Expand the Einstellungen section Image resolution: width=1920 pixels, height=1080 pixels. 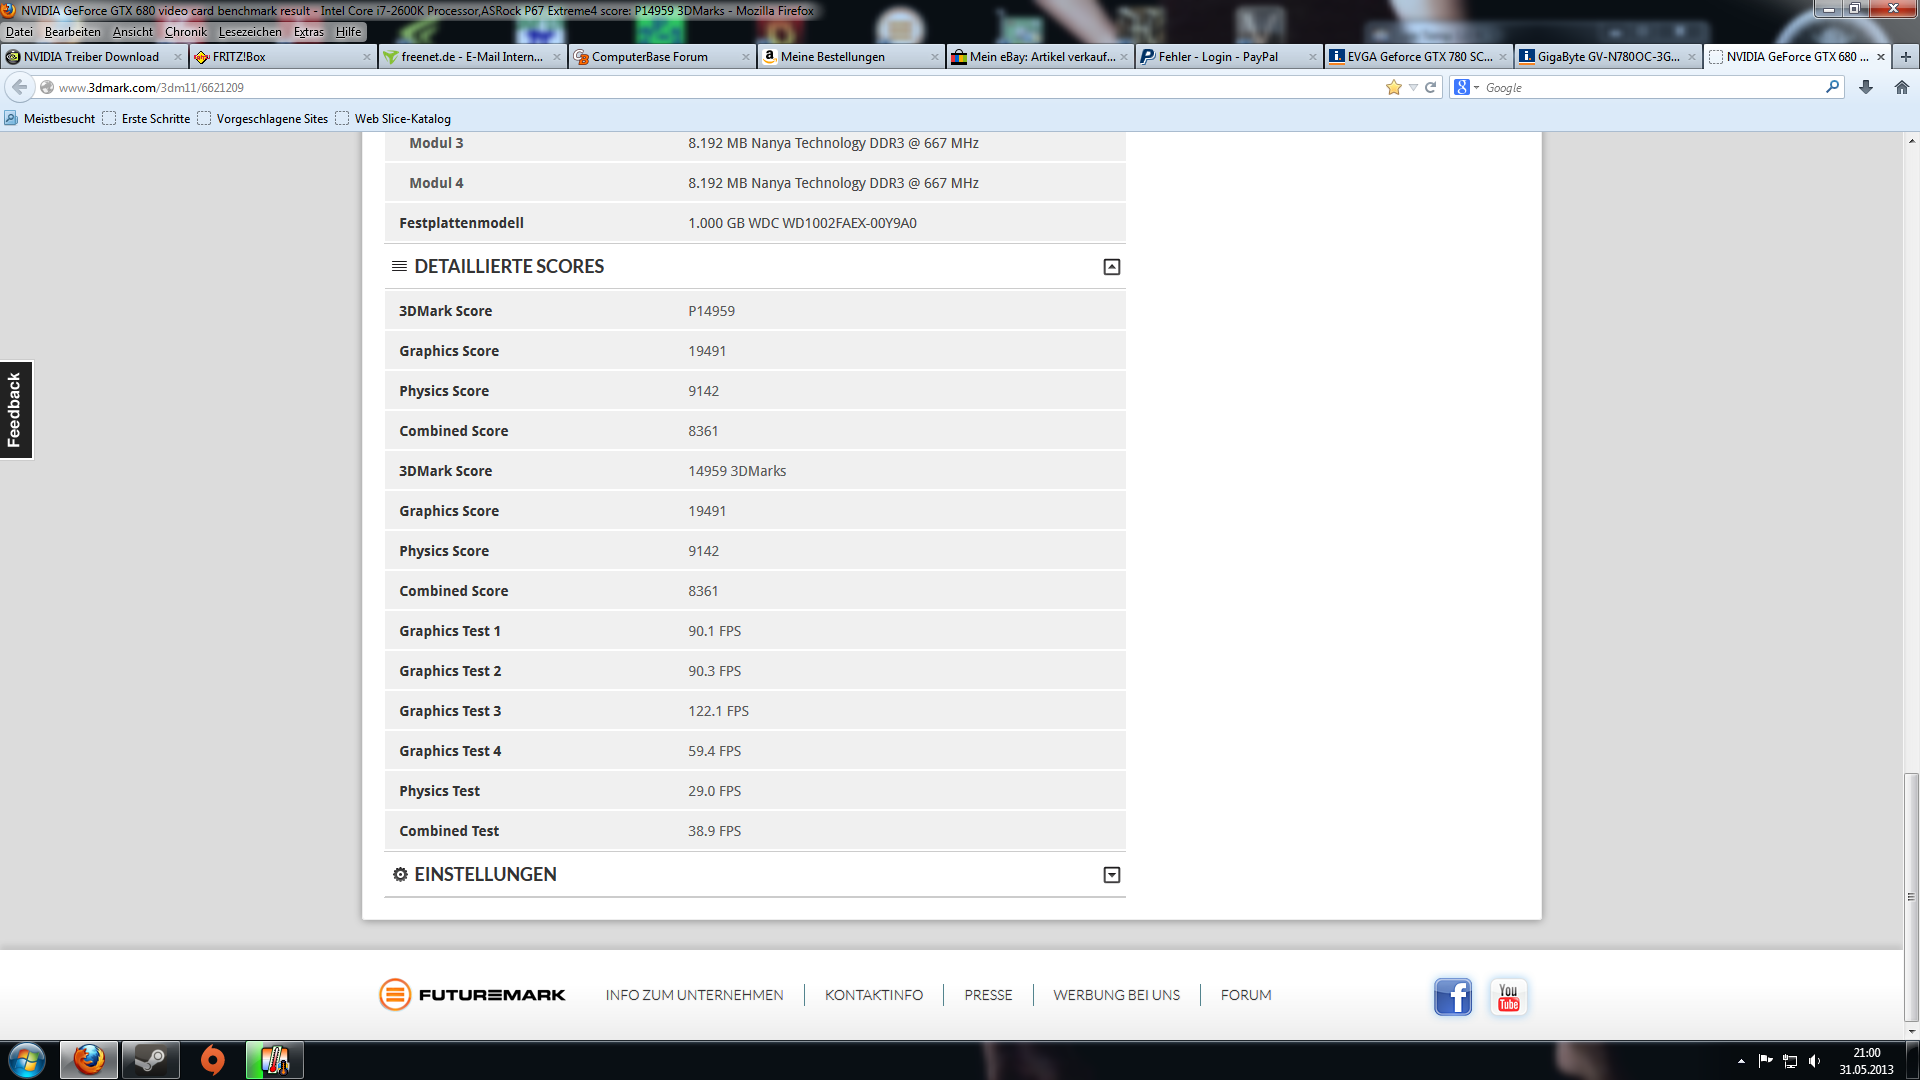click(x=1111, y=875)
